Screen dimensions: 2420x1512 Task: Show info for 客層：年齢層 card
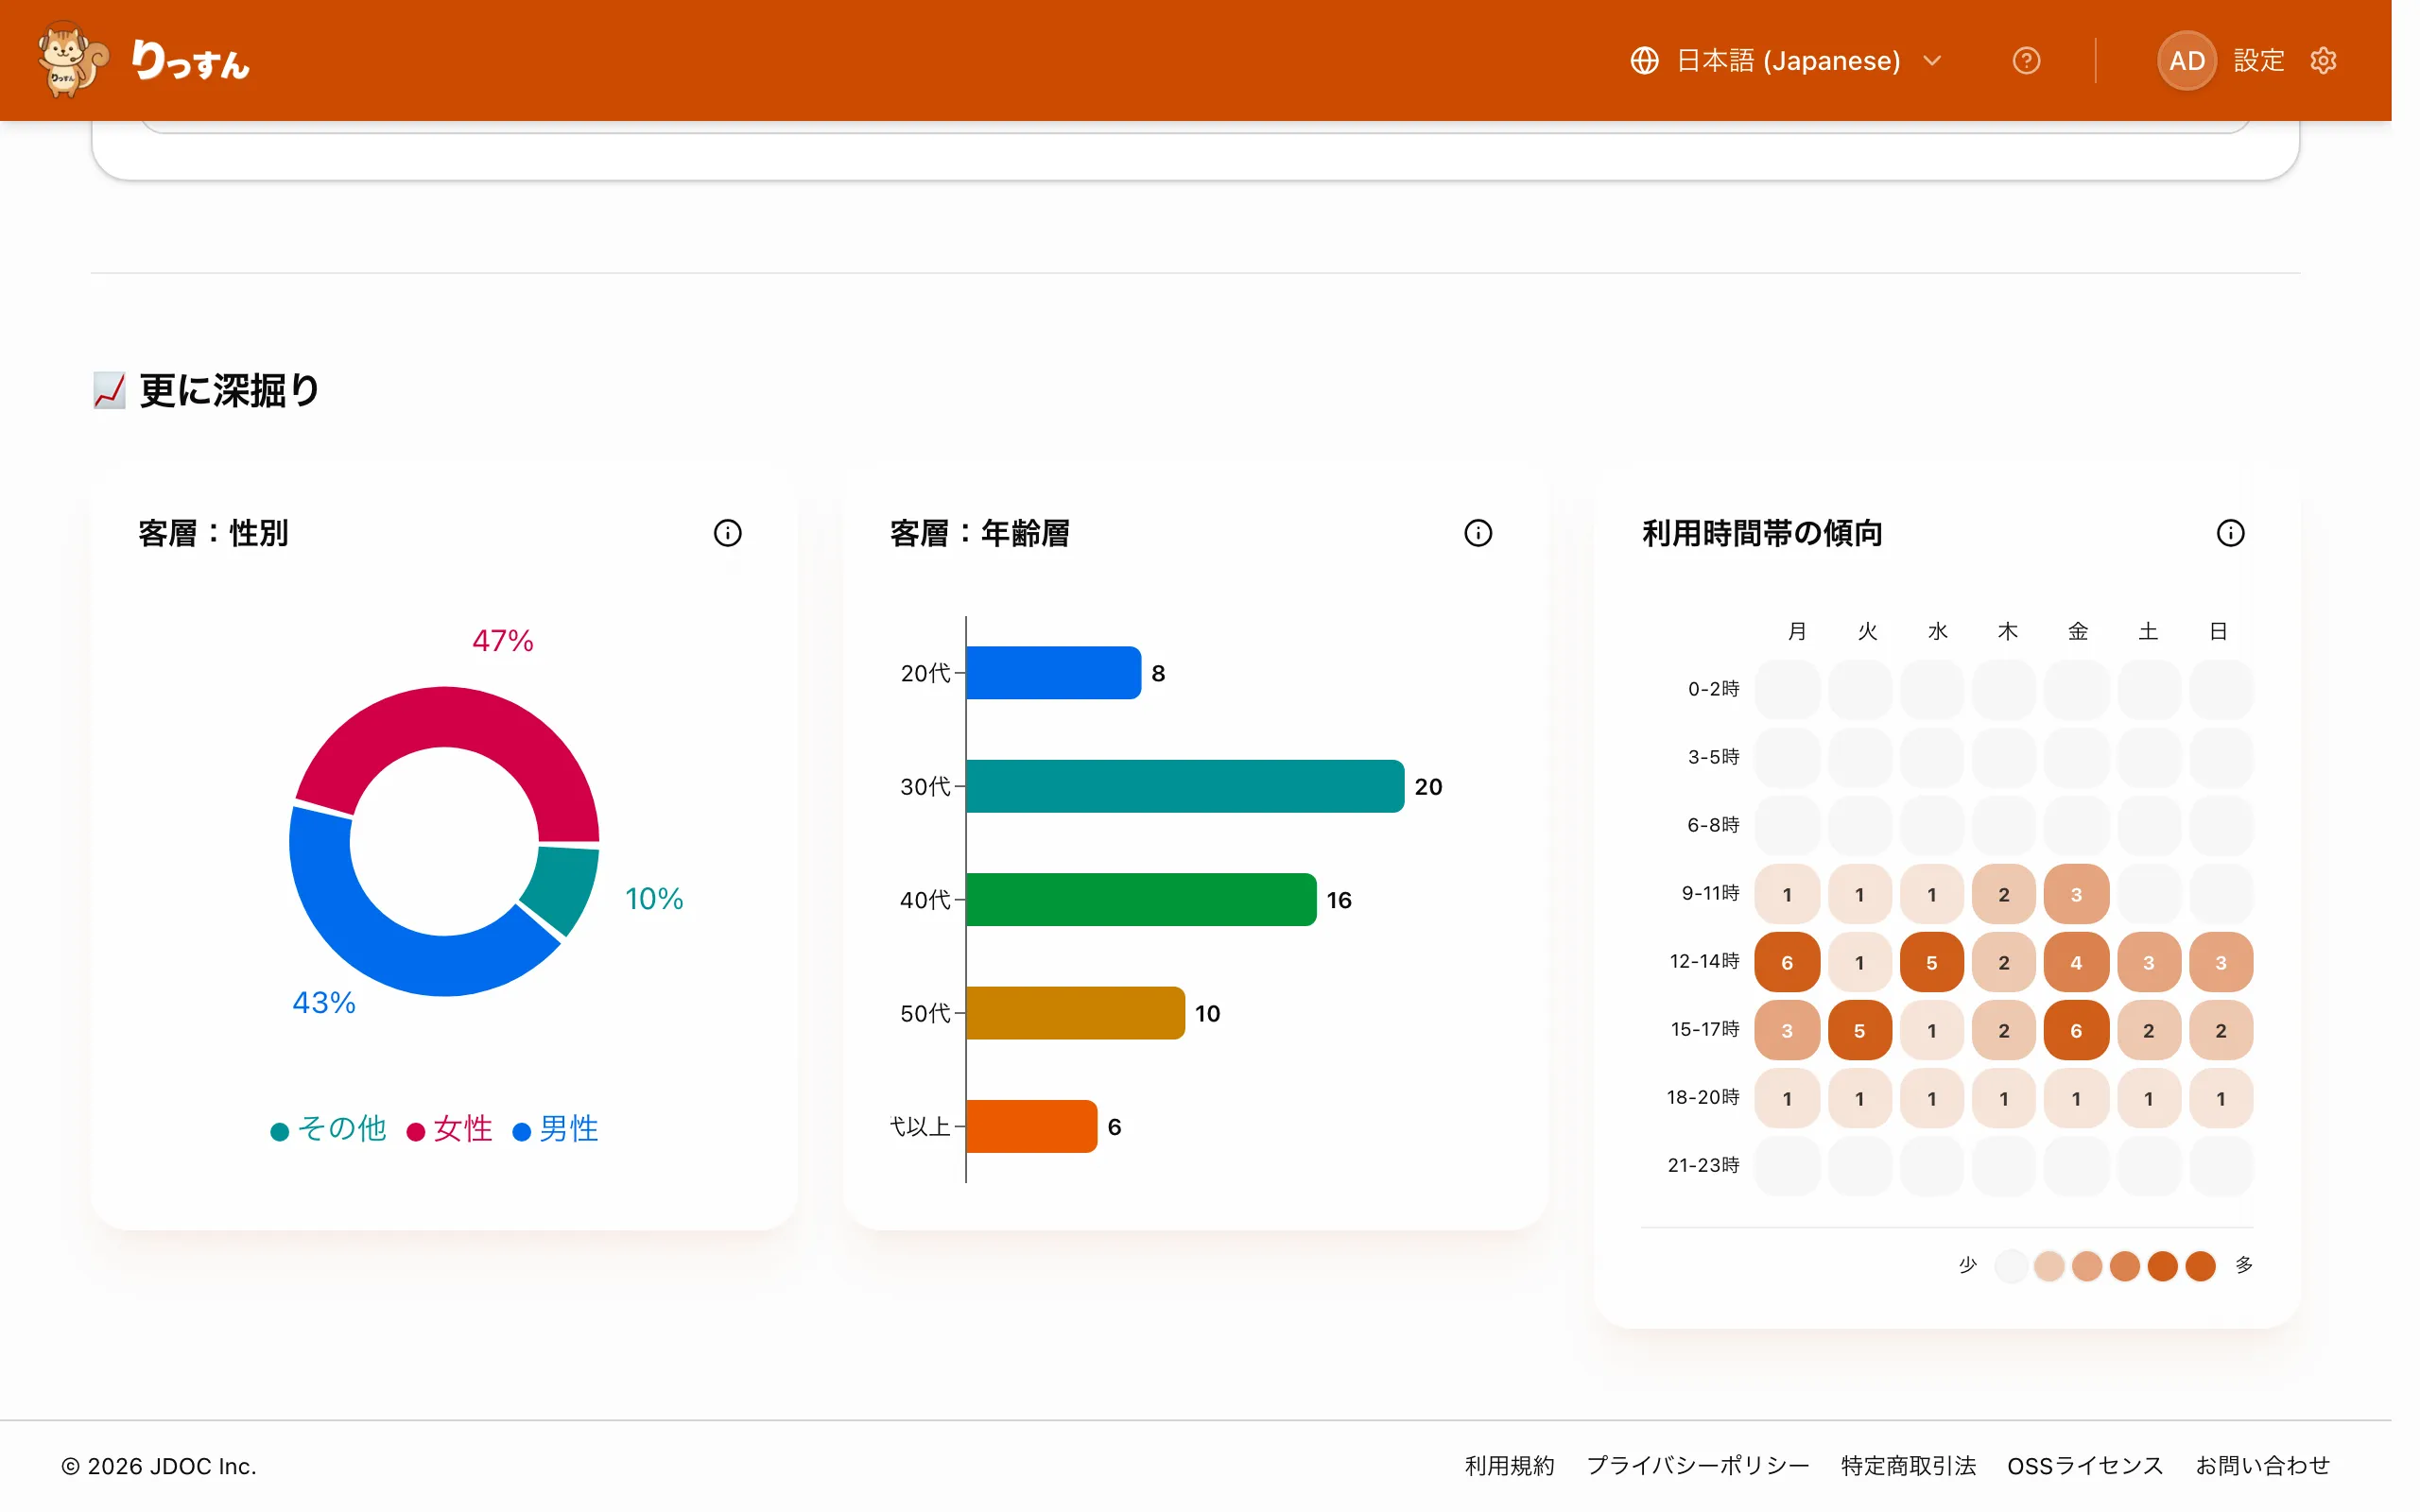click(x=1478, y=533)
